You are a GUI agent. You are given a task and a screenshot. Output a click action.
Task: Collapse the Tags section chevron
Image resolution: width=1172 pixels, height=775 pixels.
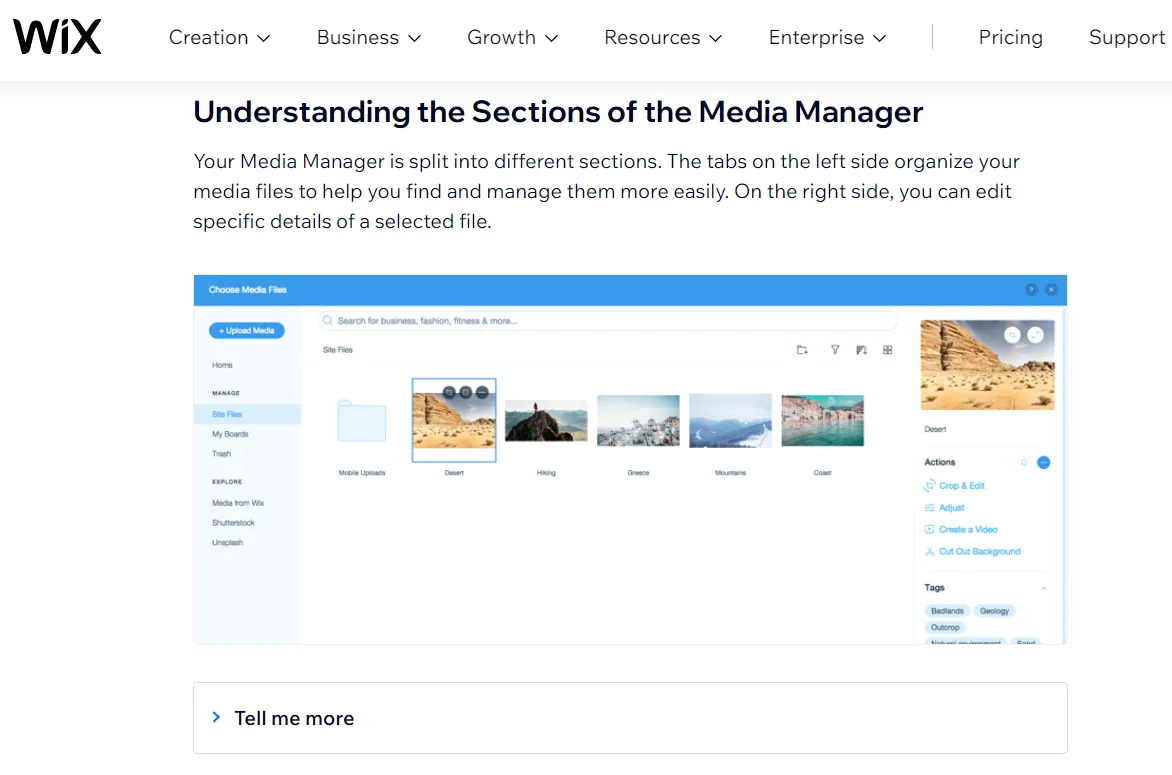[1044, 588]
